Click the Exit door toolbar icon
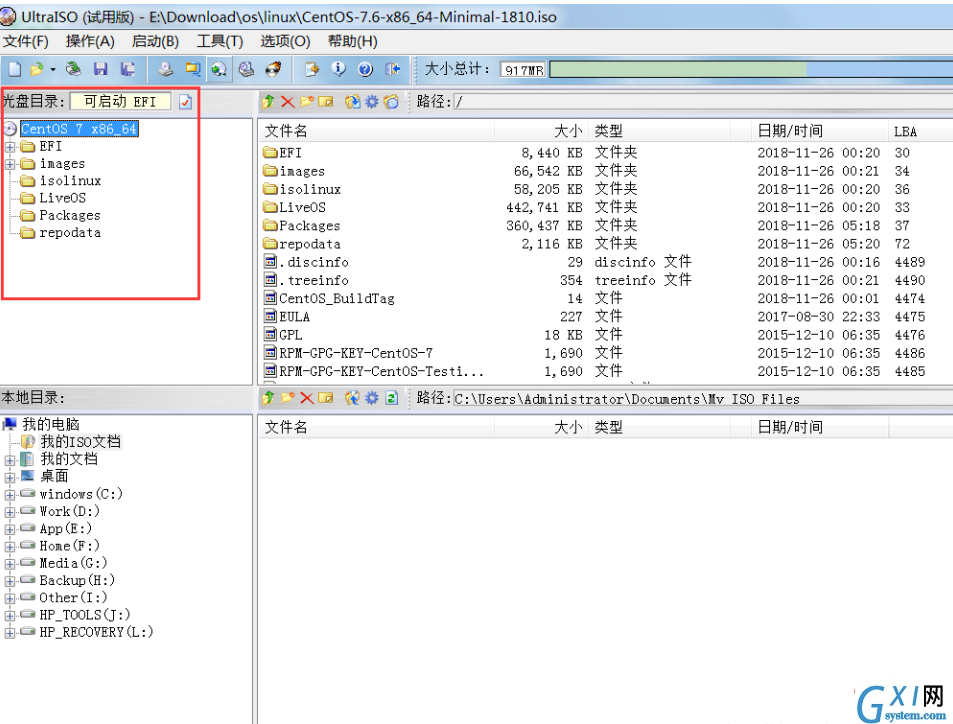This screenshot has width=953, height=724. click(x=393, y=69)
